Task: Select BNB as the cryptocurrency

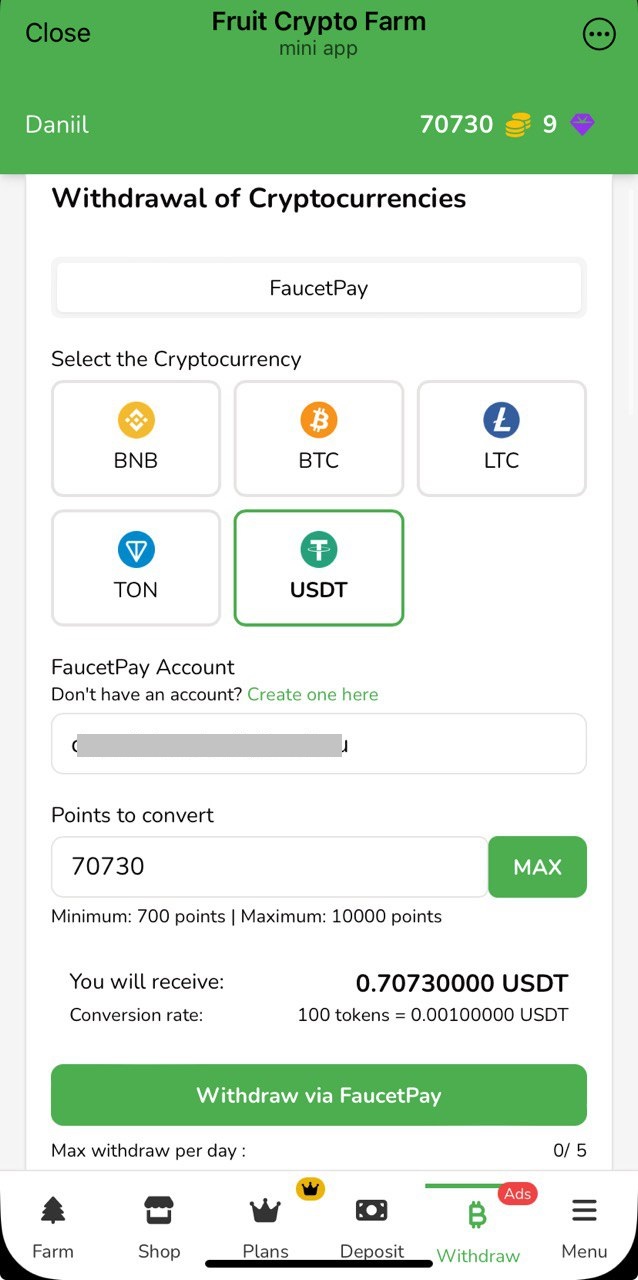Action: [x=136, y=438]
